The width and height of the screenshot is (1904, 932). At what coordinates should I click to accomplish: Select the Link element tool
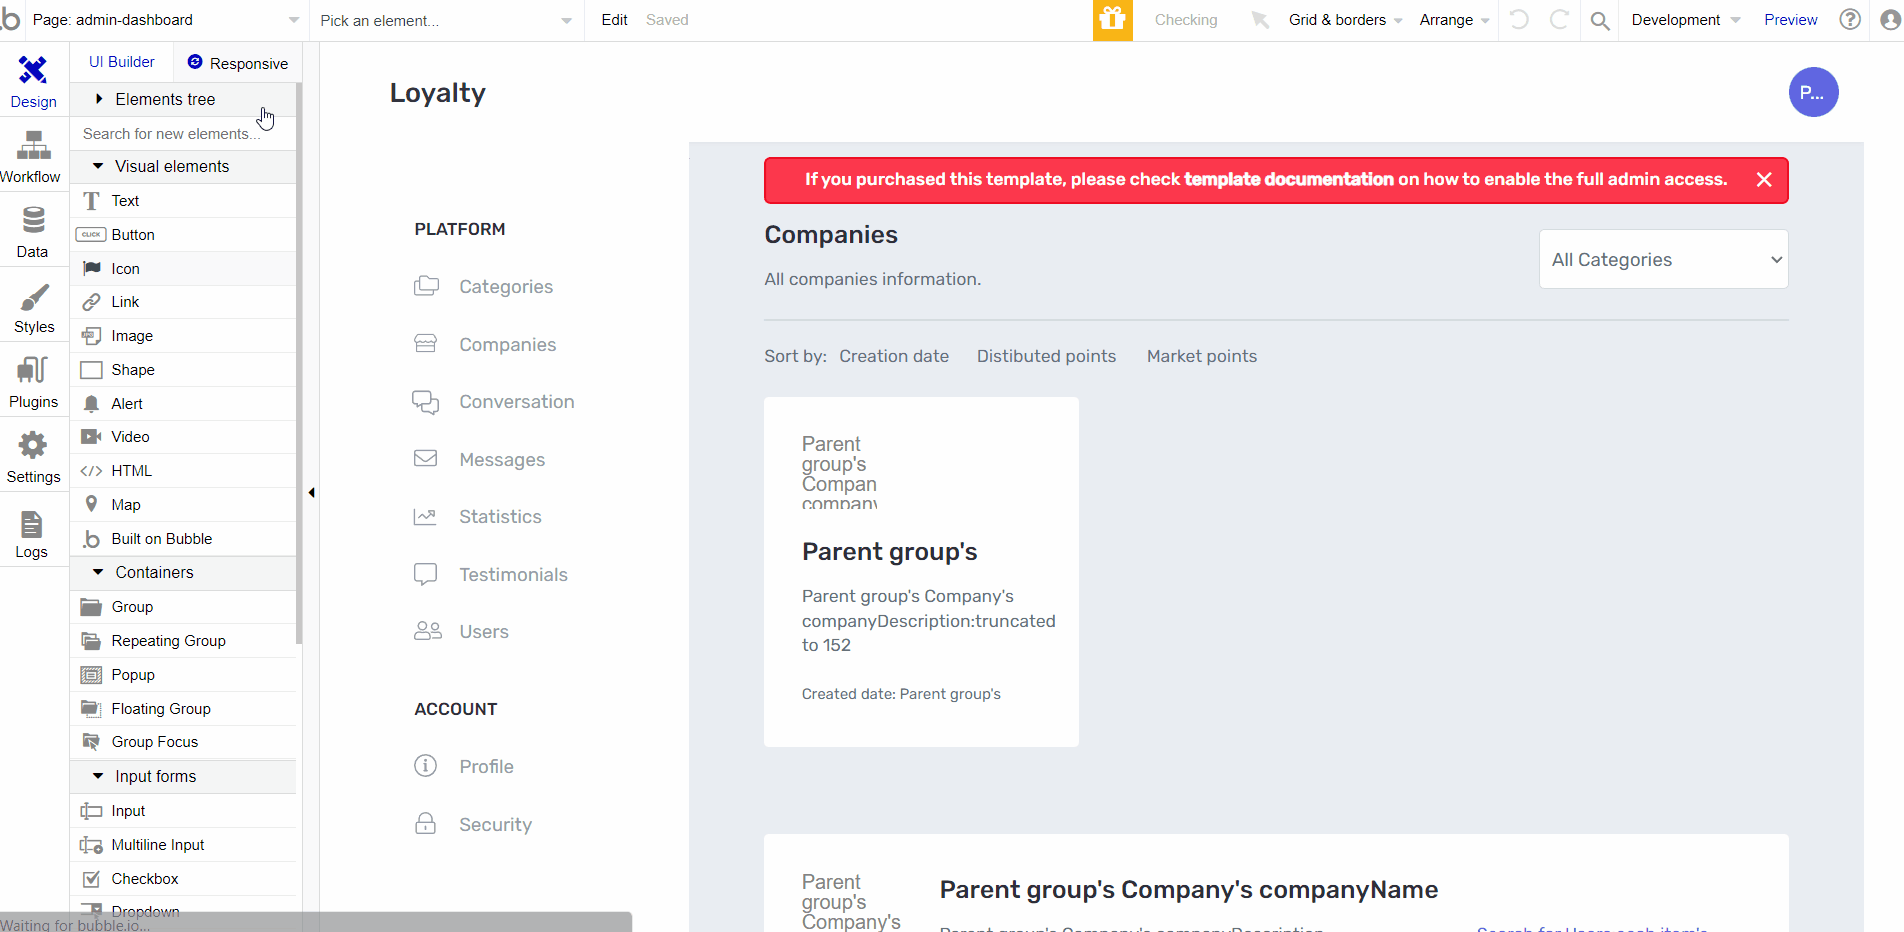(x=183, y=302)
